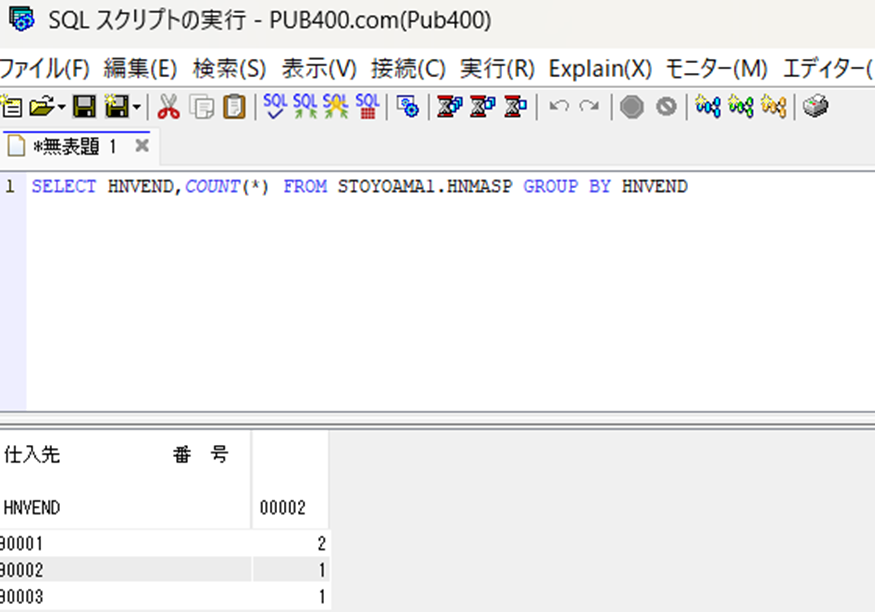
Task: Click line number 1 in the gutter
Action: (10, 186)
